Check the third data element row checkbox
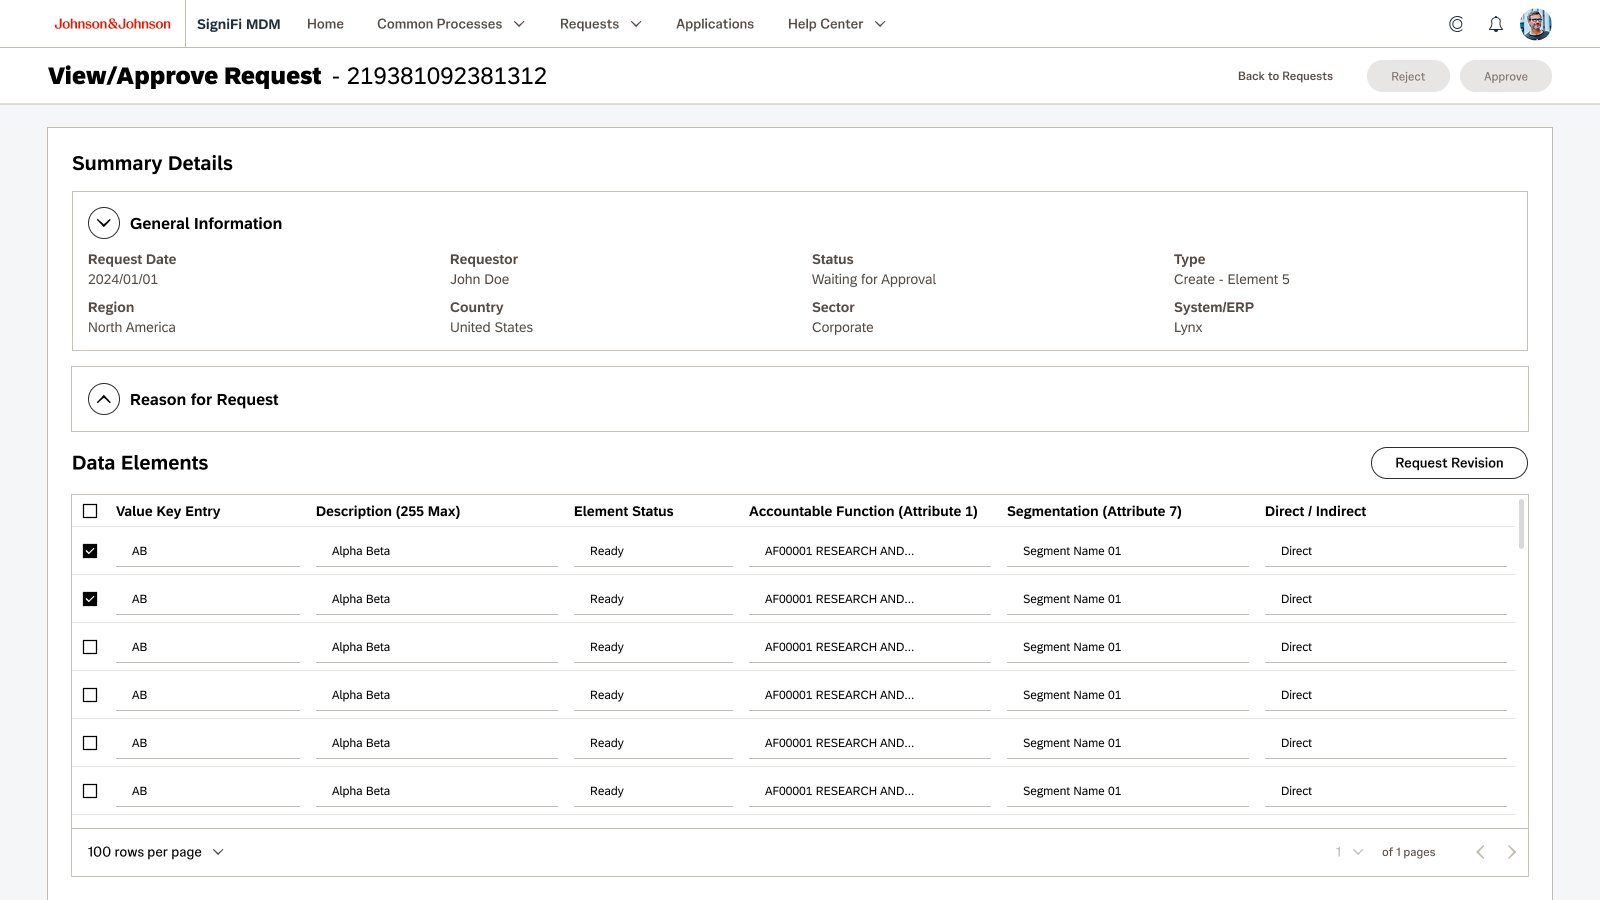 90,647
